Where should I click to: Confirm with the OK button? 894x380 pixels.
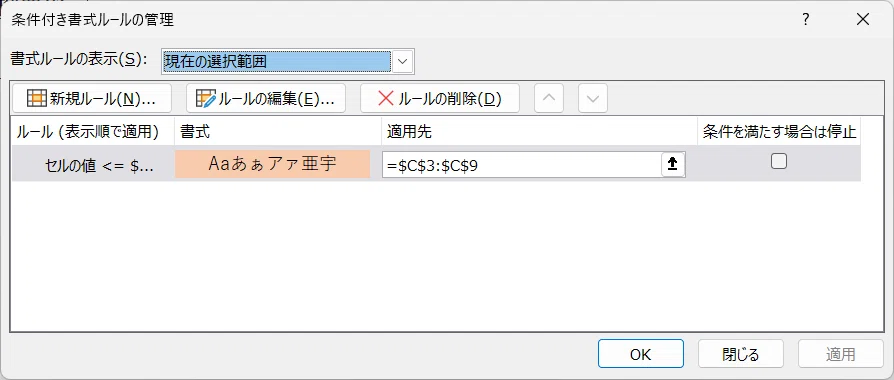[x=640, y=354]
